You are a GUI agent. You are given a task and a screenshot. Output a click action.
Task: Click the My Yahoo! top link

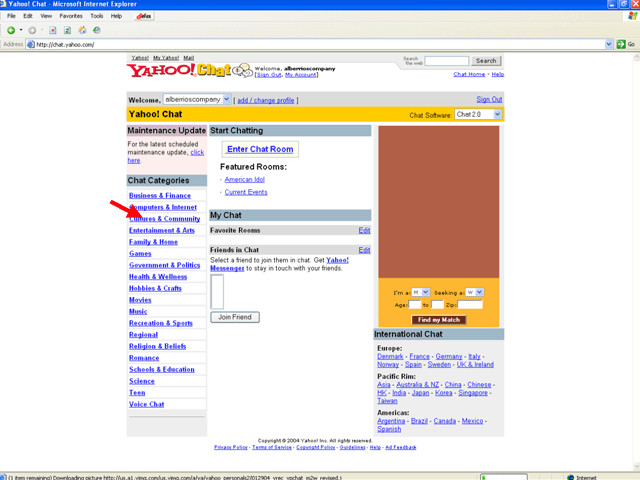point(166,58)
